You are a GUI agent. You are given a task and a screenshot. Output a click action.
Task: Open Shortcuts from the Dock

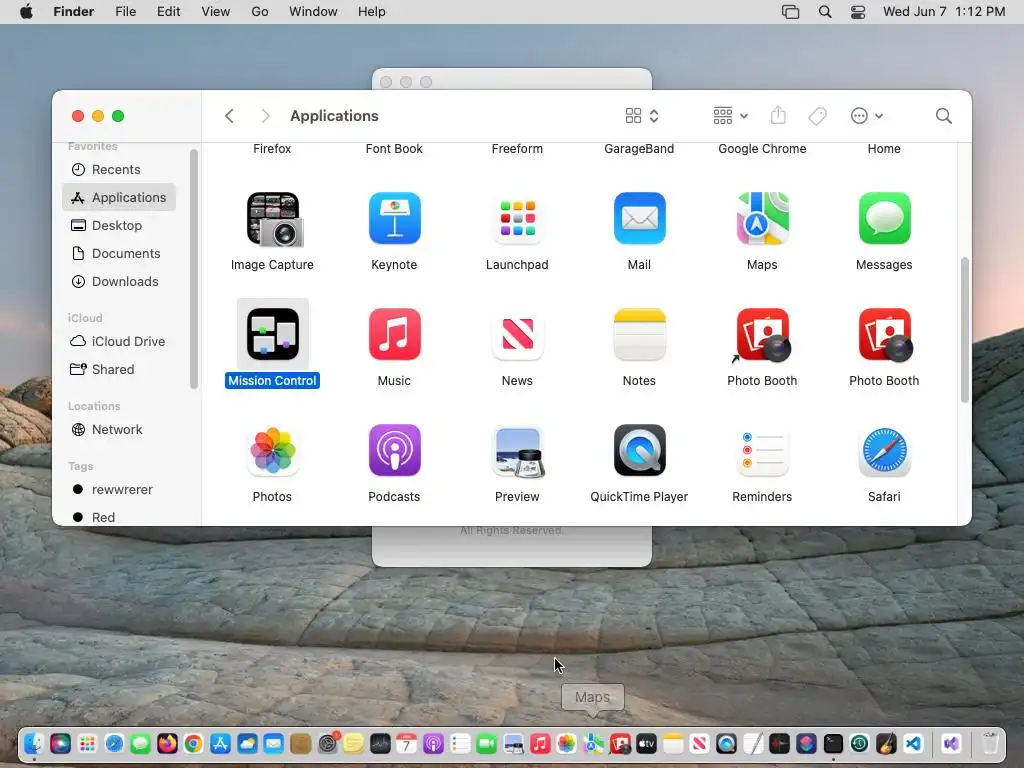click(x=806, y=743)
